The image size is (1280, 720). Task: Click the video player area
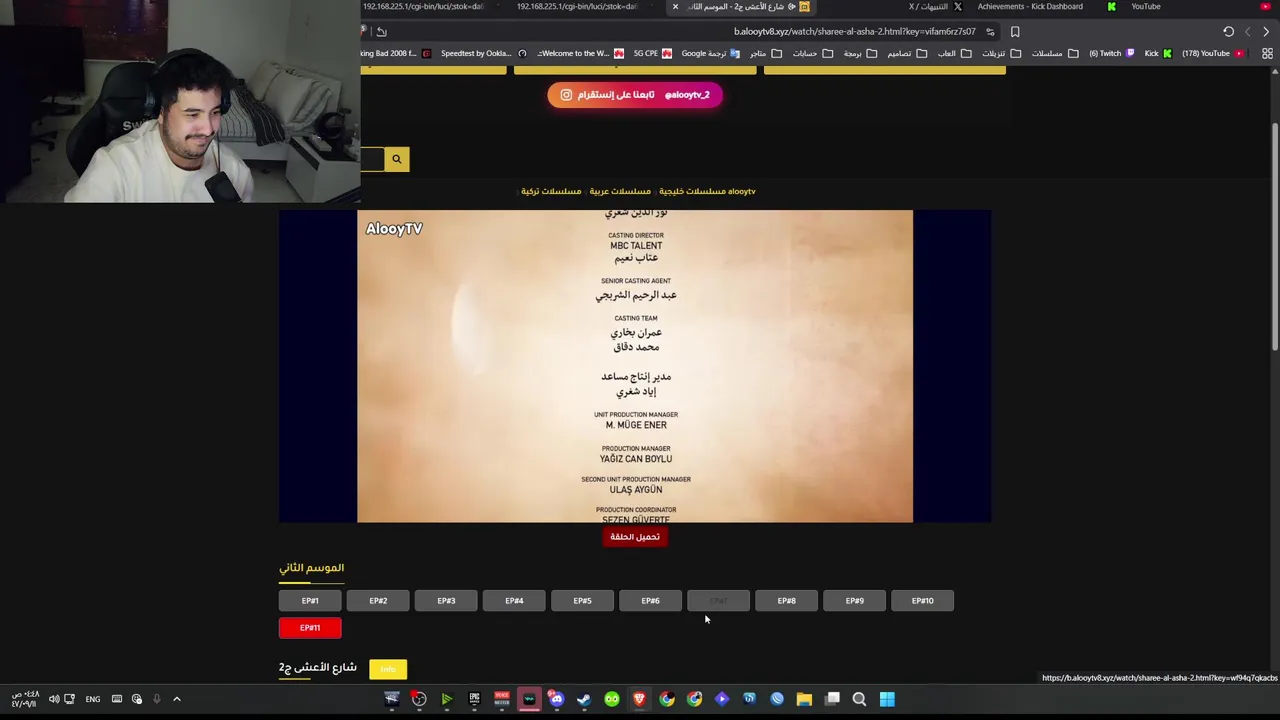coord(635,366)
